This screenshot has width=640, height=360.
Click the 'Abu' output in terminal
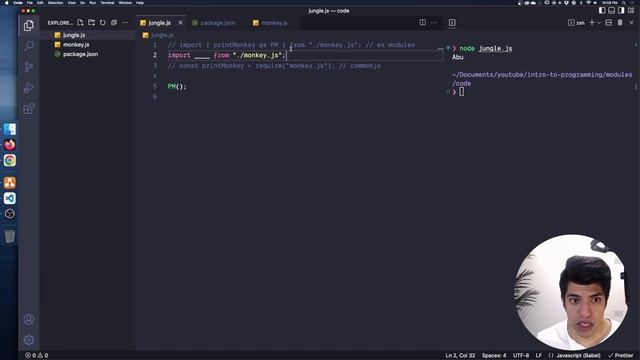click(458, 57)
